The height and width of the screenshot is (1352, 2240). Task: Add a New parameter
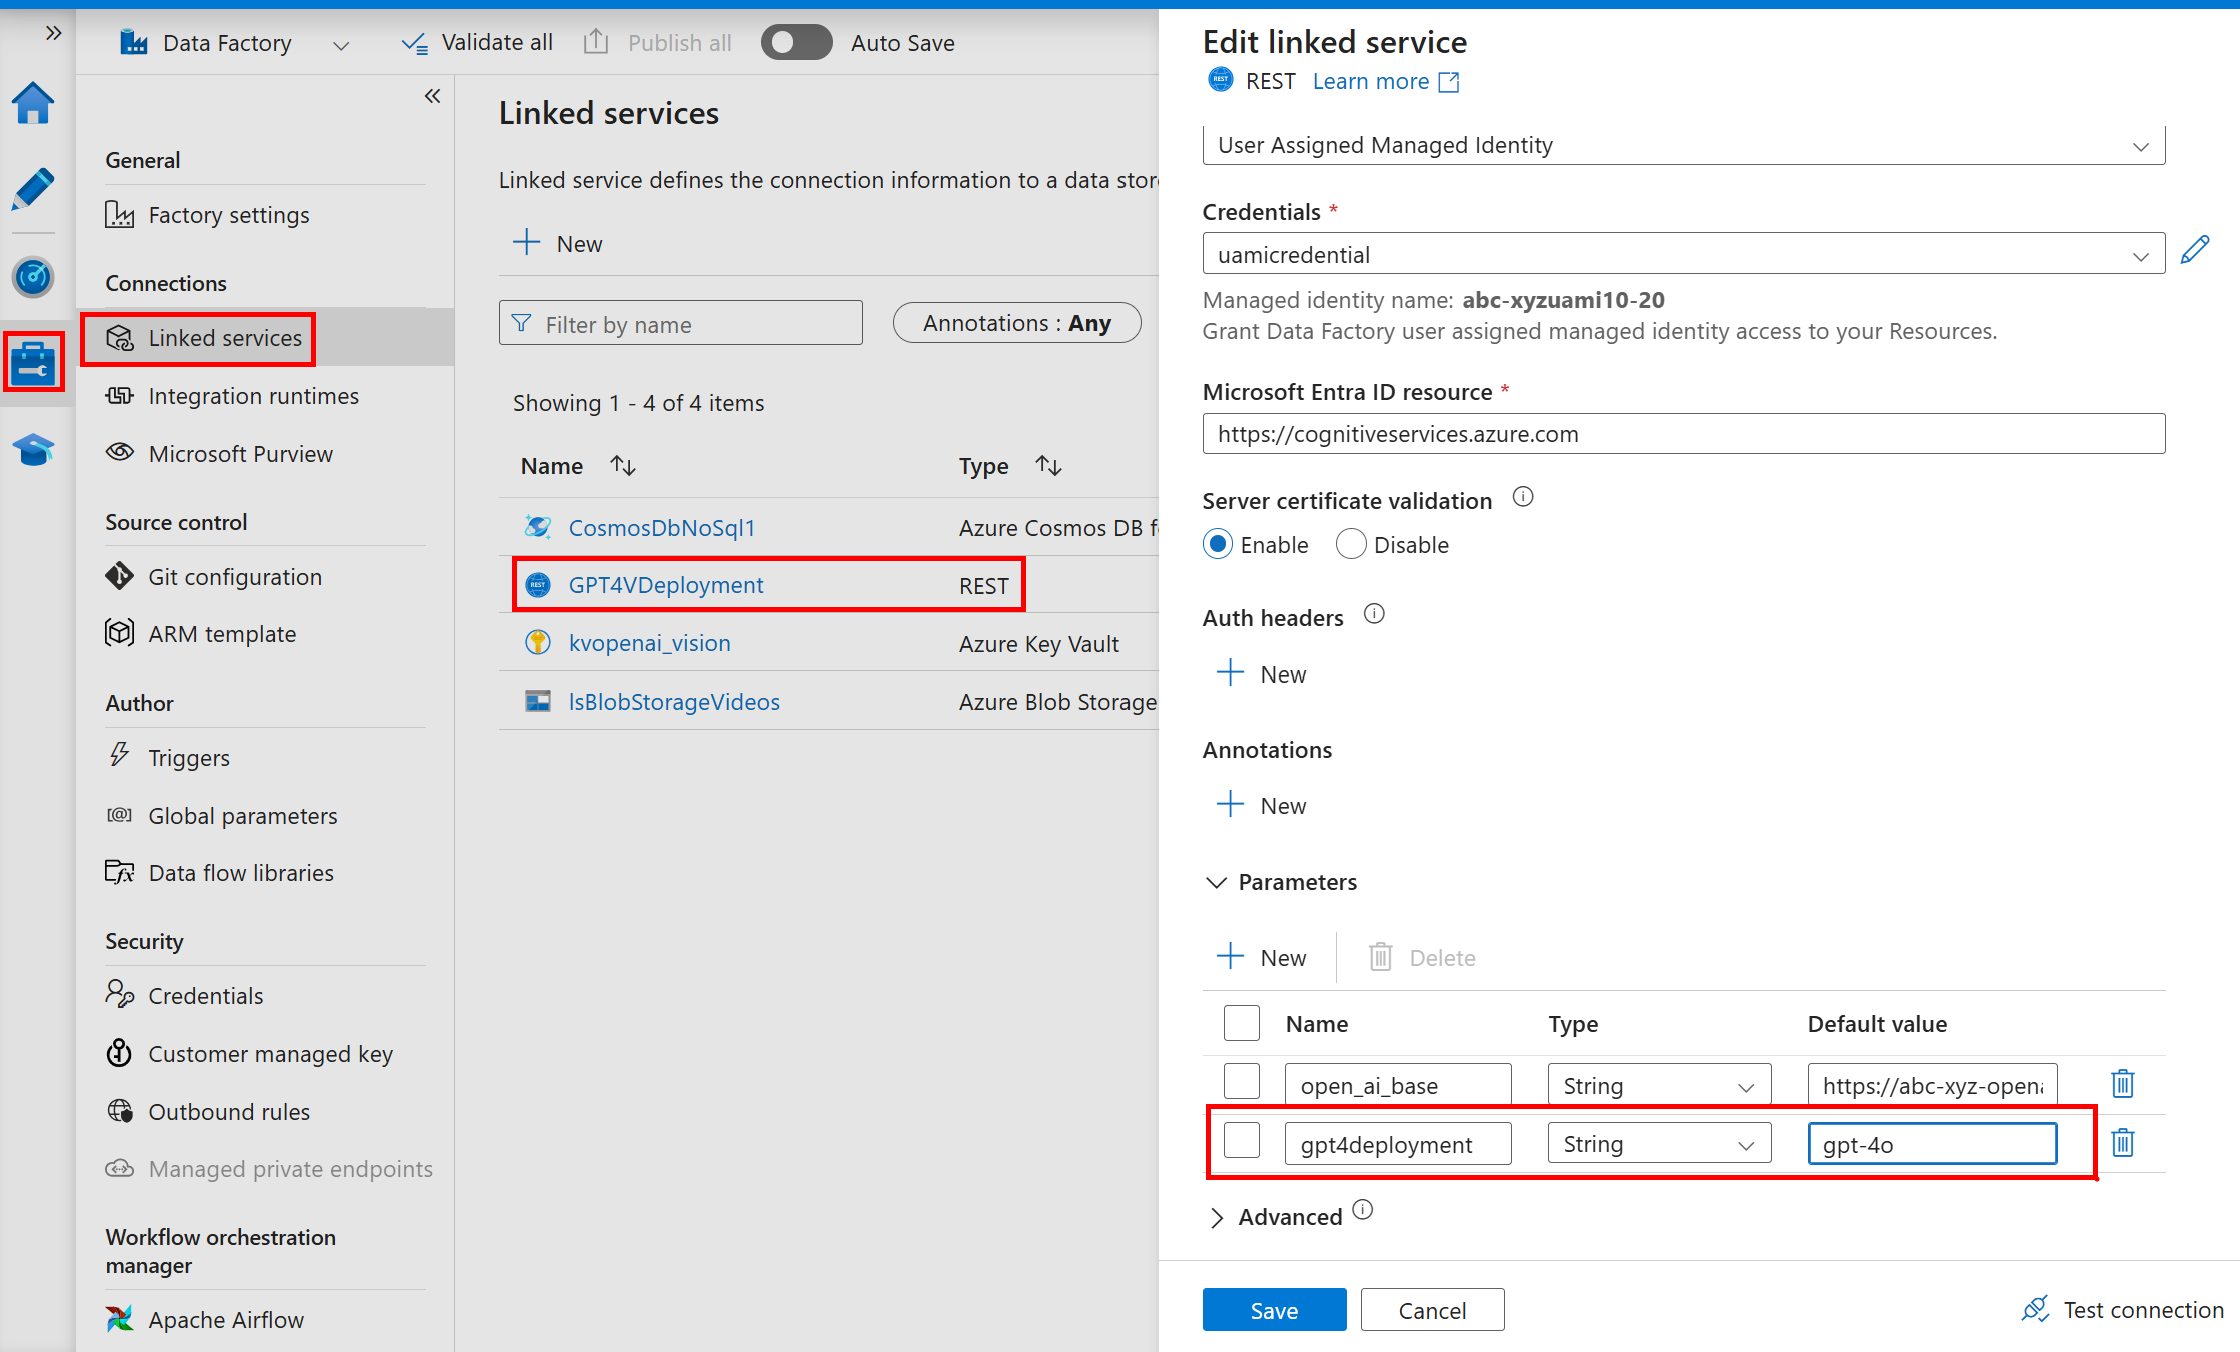[x=1261, y=957]
